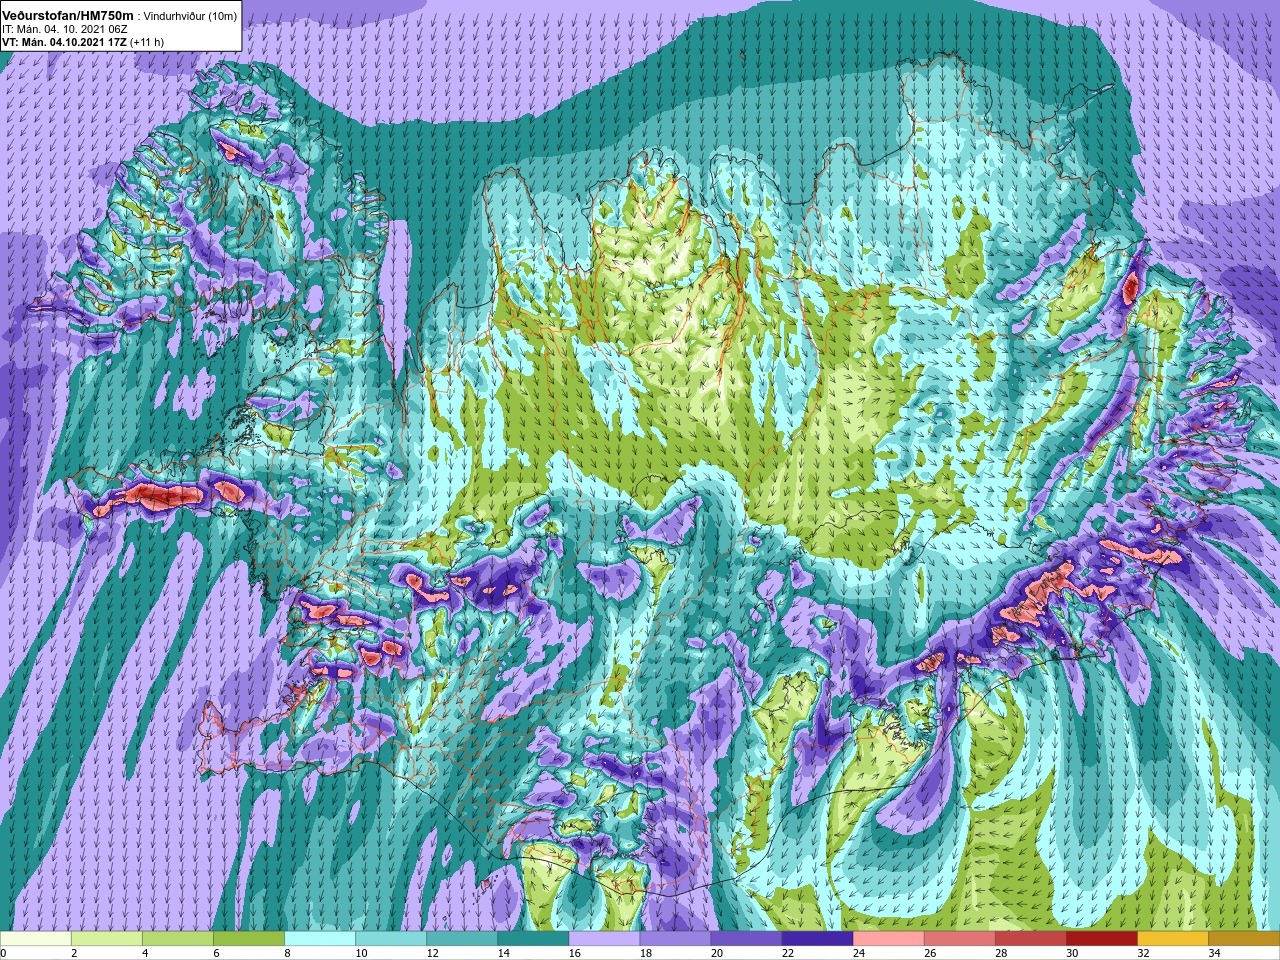
Task: Click the light pink 24–26 legend swatch
Action: 888,939
